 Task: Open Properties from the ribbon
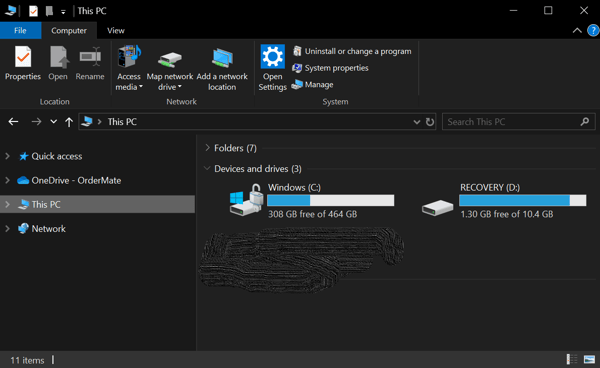tap(23, 64)
